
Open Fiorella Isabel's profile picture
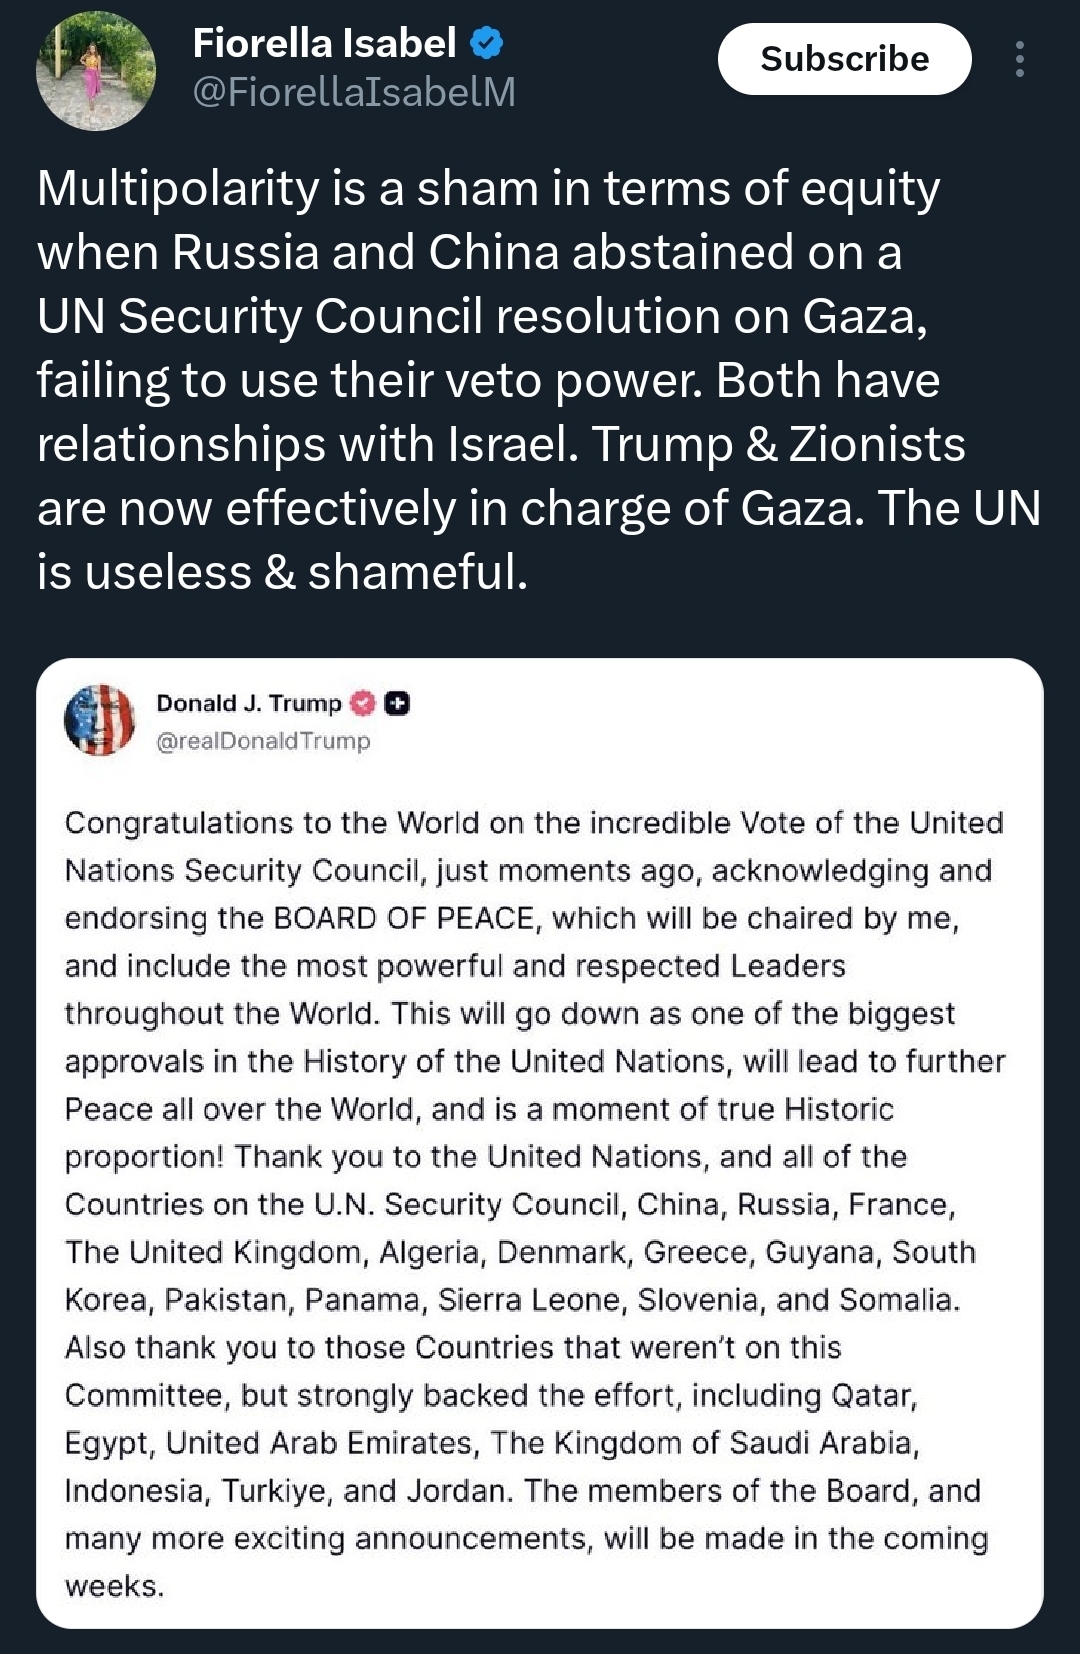click(x=96, y=71)
